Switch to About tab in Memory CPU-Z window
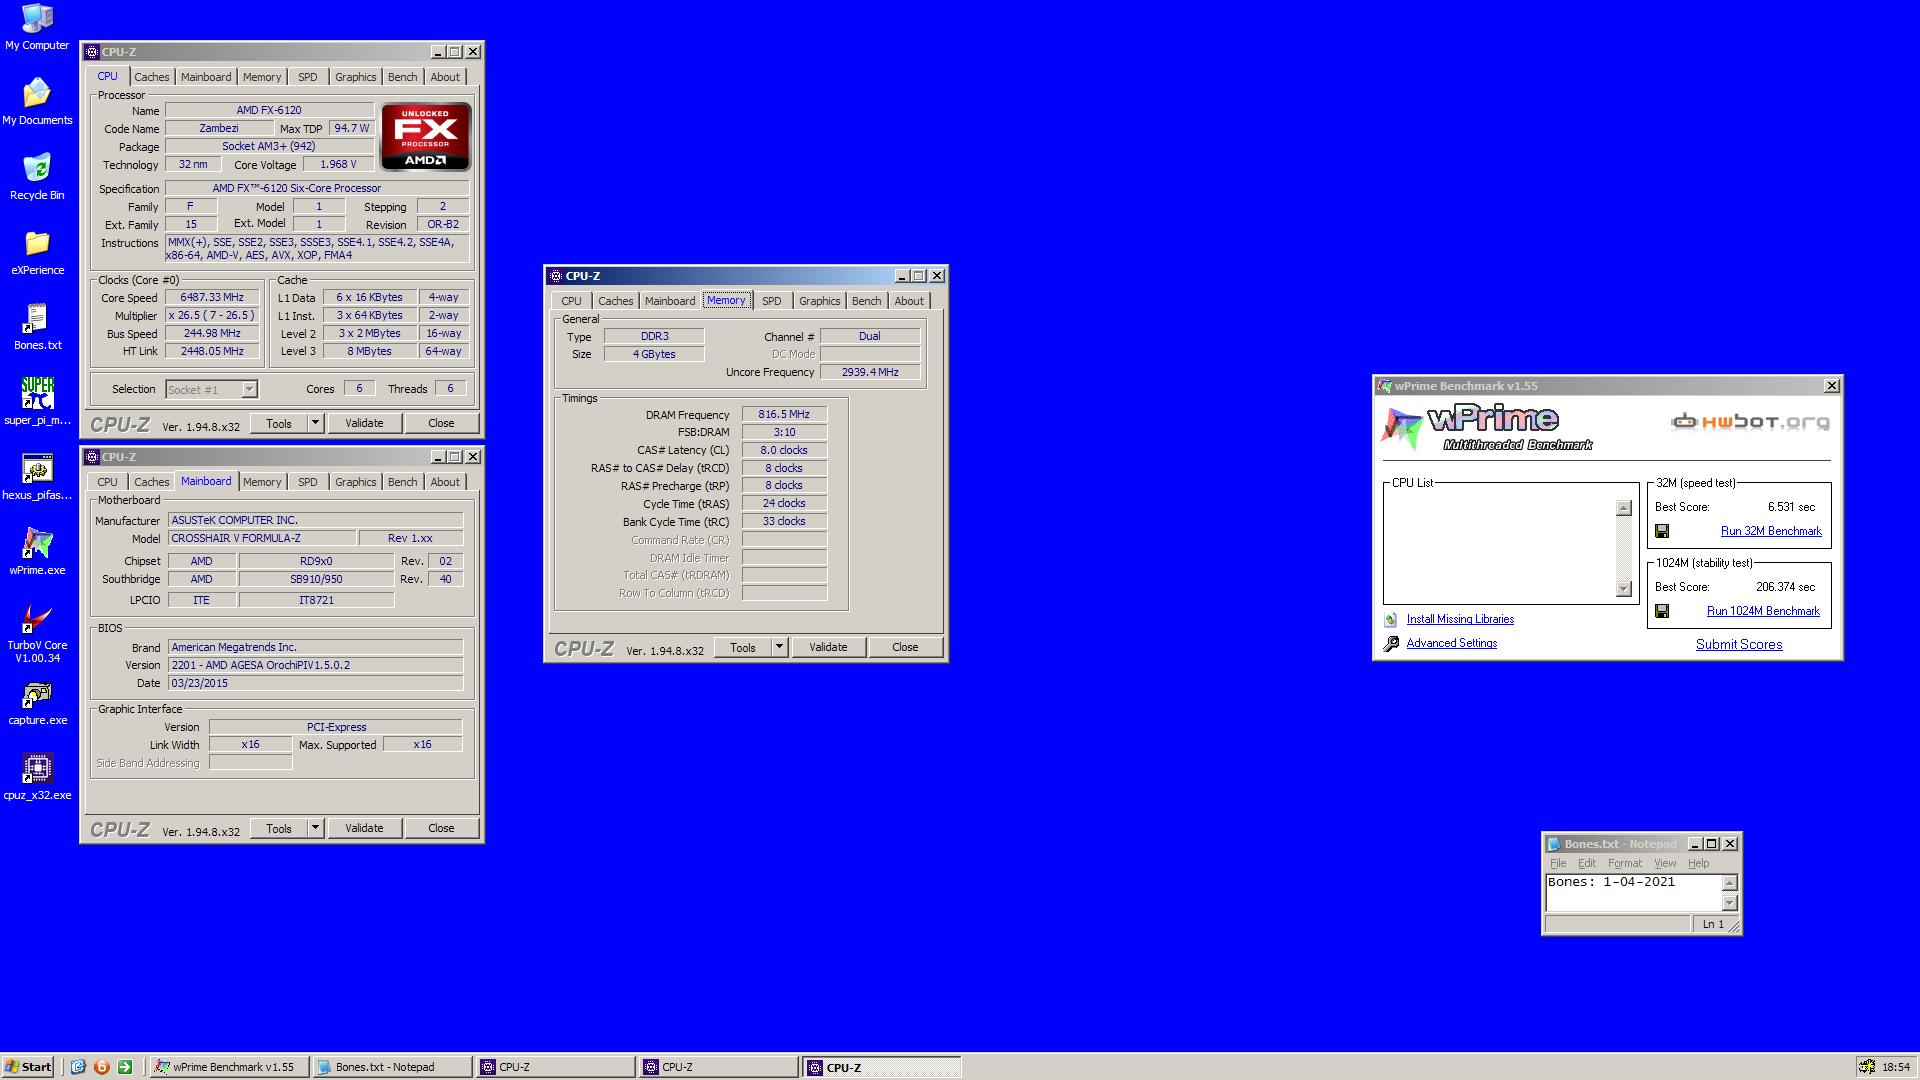Viewport: 1920px width, 1080px height. point(909,301)
